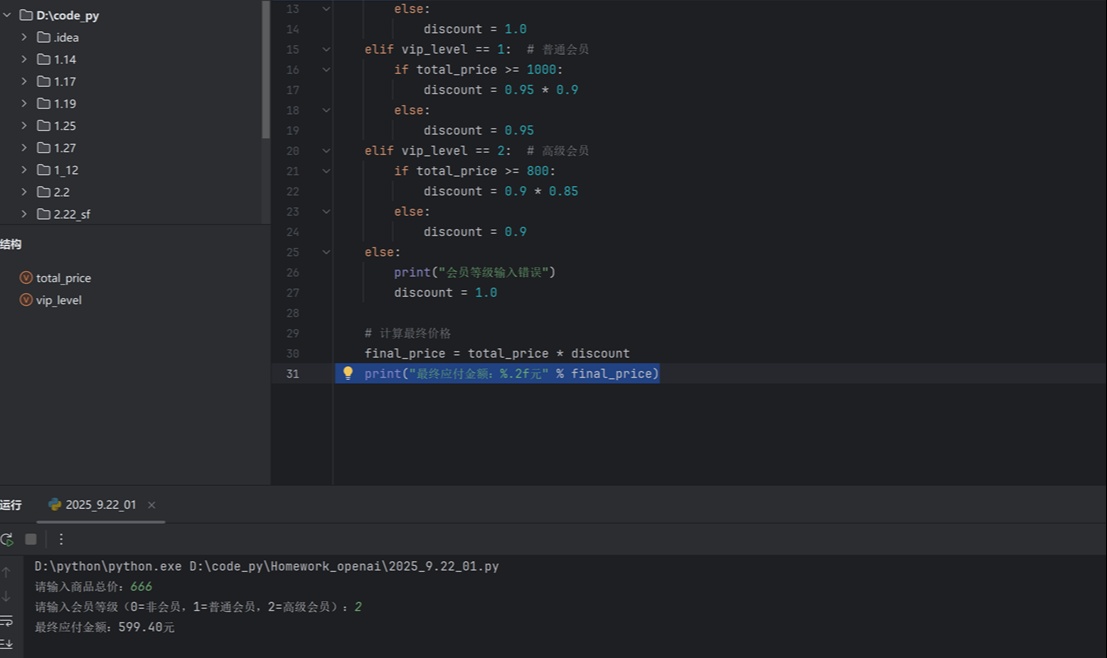The image size is (1107, 658).
Task: Fold the else block at line 18
Action: (326, 110)
